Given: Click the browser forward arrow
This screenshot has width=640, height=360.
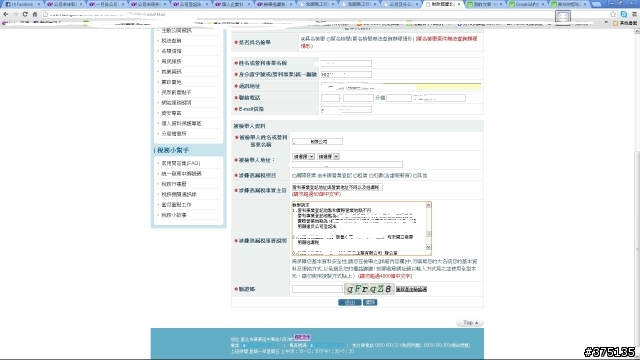Looking at the screenshot, I should [x=16, y=14].
